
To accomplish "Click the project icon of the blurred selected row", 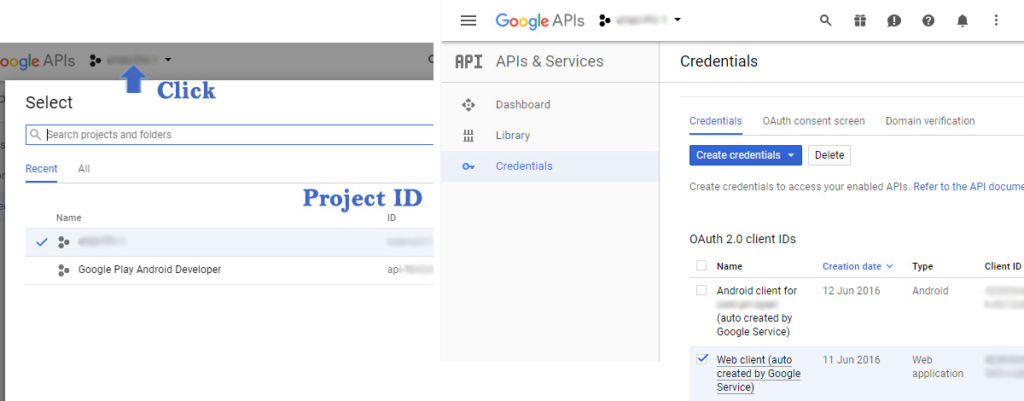I will 63,242.
